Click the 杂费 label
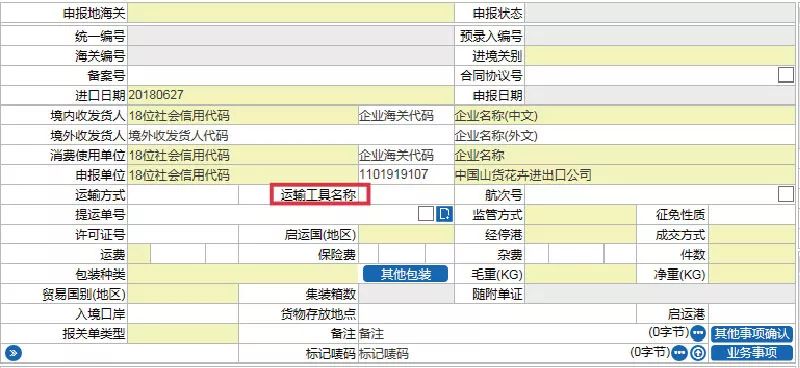The width and height of the screenshot is (800, 368). point(510,255)
